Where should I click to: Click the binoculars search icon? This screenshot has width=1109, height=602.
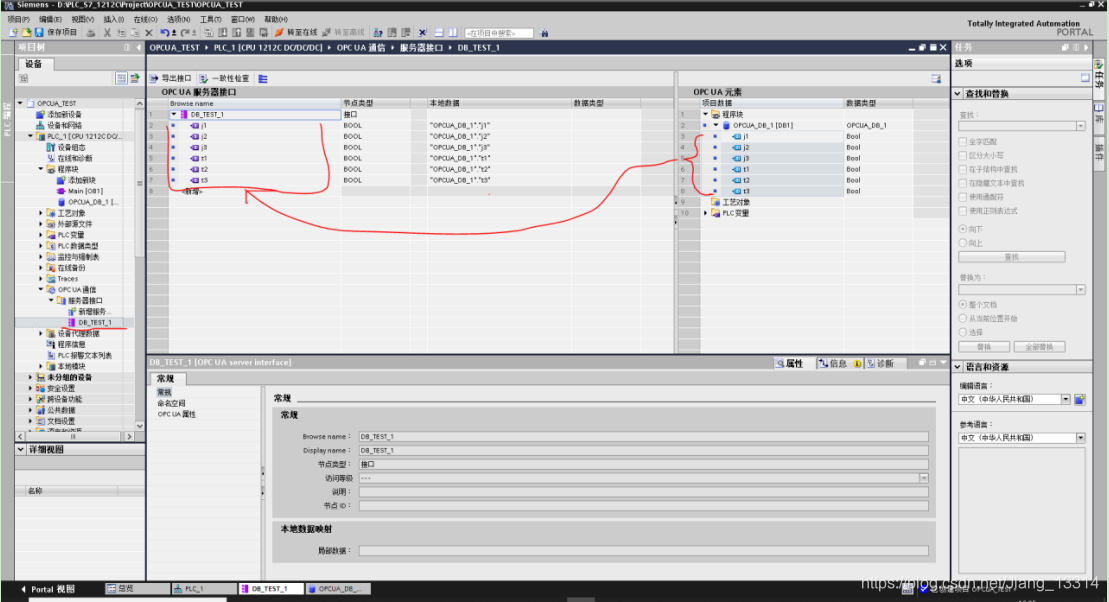(543, 33)
